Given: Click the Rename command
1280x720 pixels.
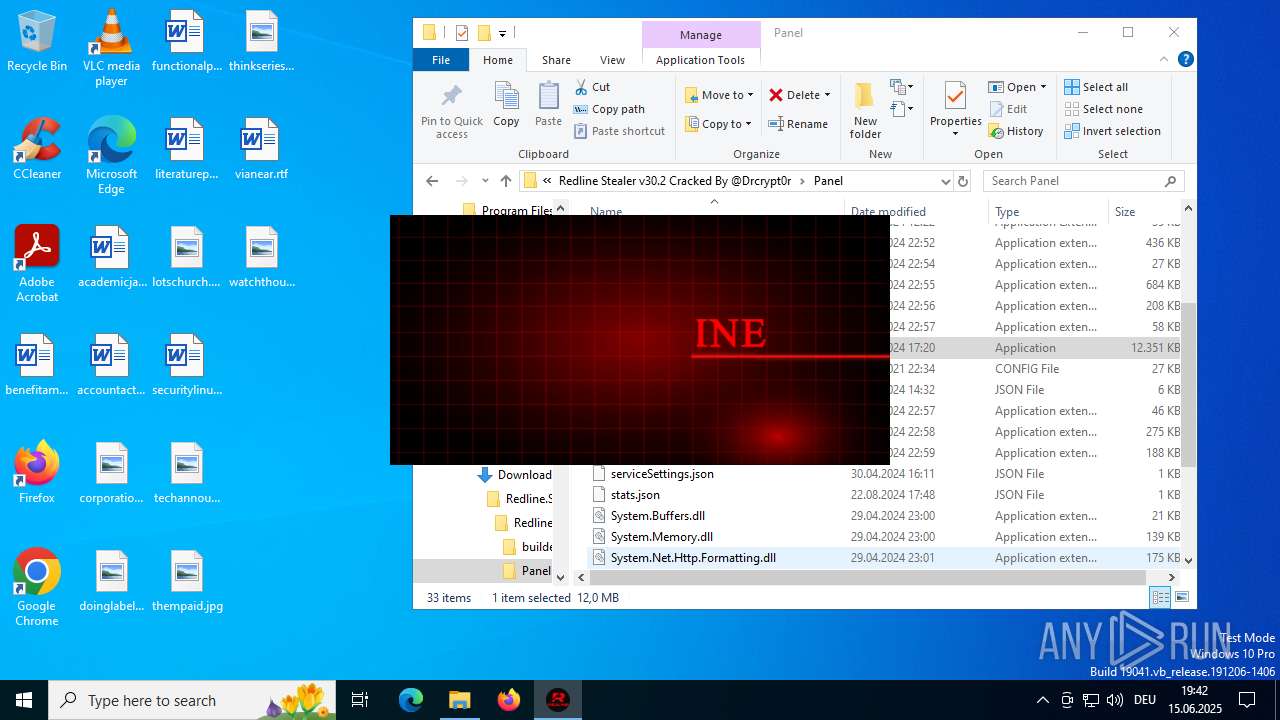Looking at the screenshot, I should (798, 124).
